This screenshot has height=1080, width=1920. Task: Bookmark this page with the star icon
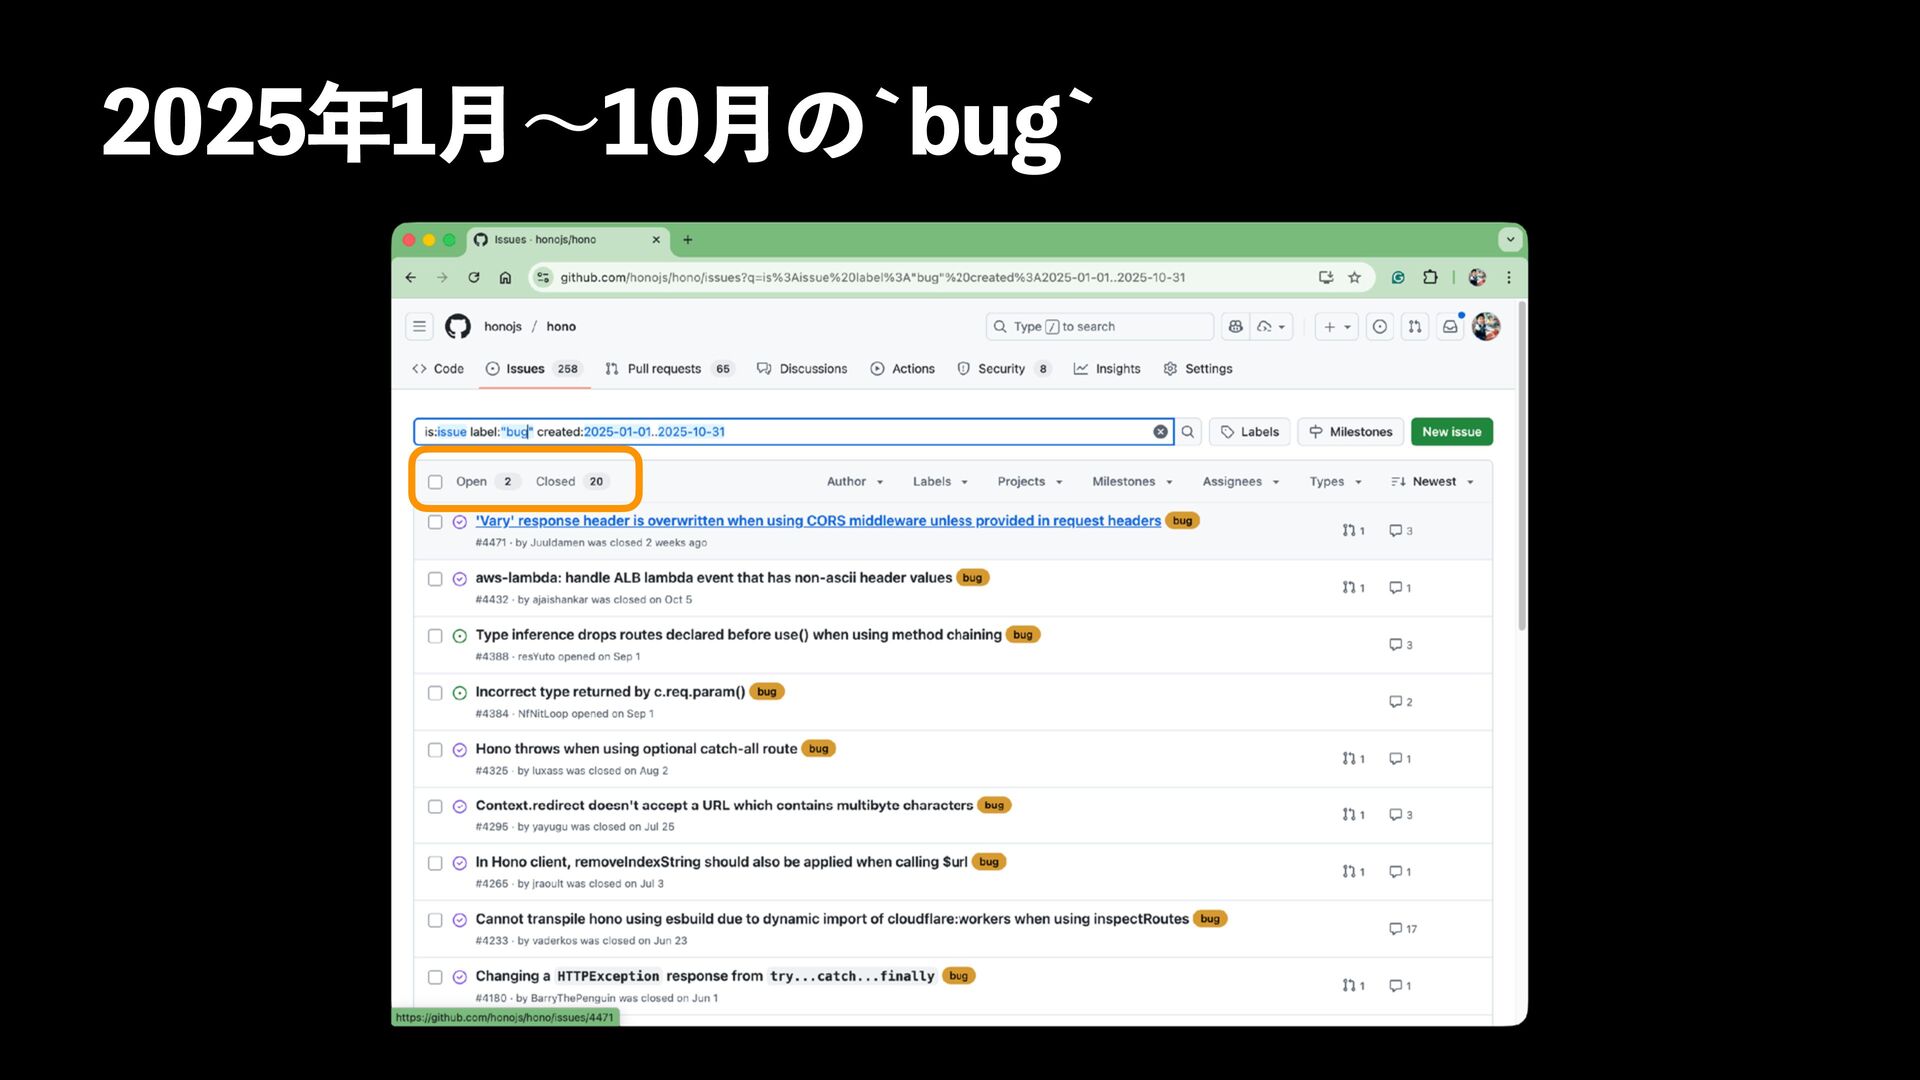(1355, 278)
